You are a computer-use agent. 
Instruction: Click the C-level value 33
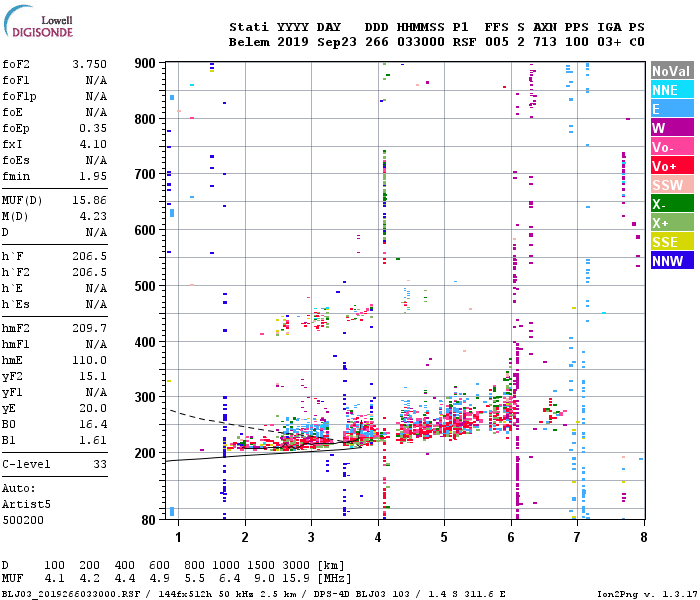pos(100,464)
